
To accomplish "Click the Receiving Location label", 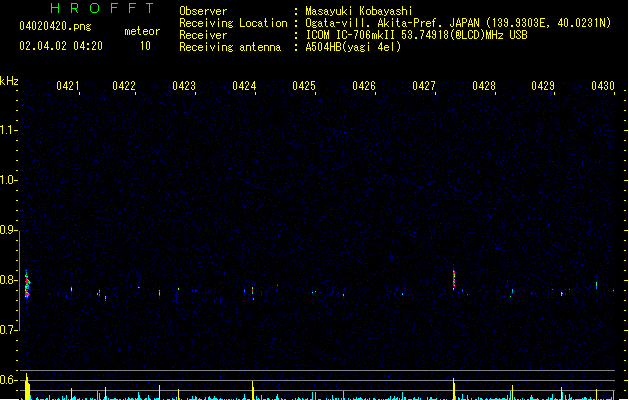I will pyautogui.click(x=233, y=23).
